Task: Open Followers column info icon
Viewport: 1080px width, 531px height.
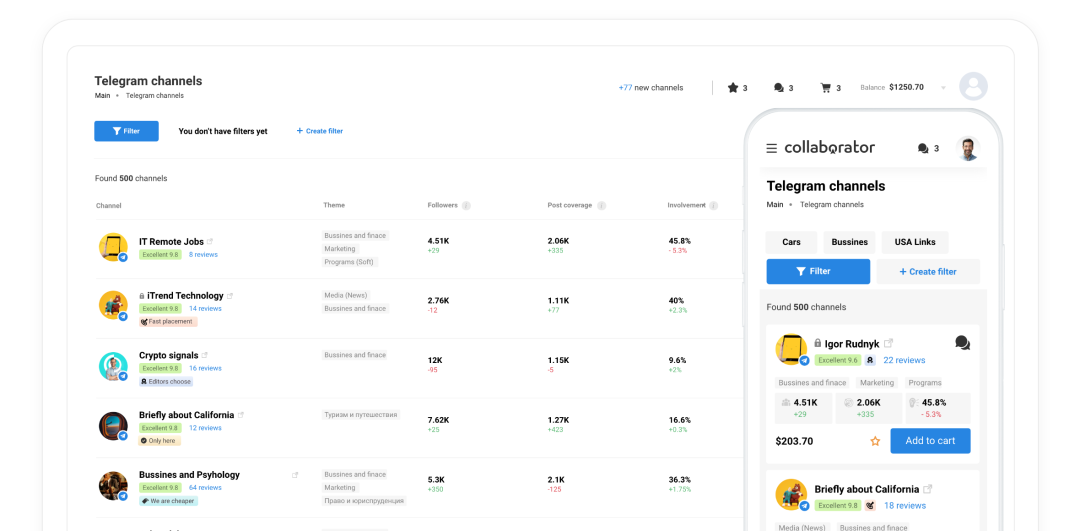Action: (x=466, y=205)
